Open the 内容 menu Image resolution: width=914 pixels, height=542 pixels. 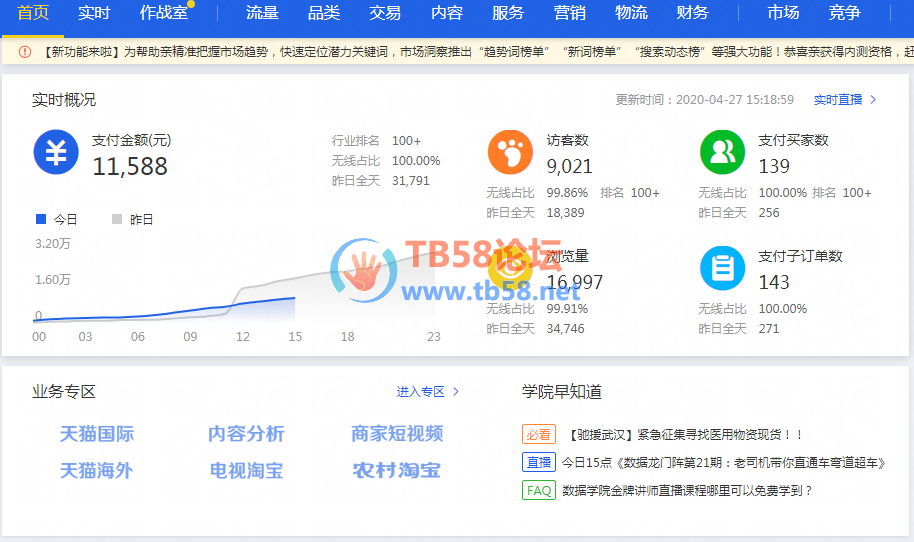(x=447, y=12)
